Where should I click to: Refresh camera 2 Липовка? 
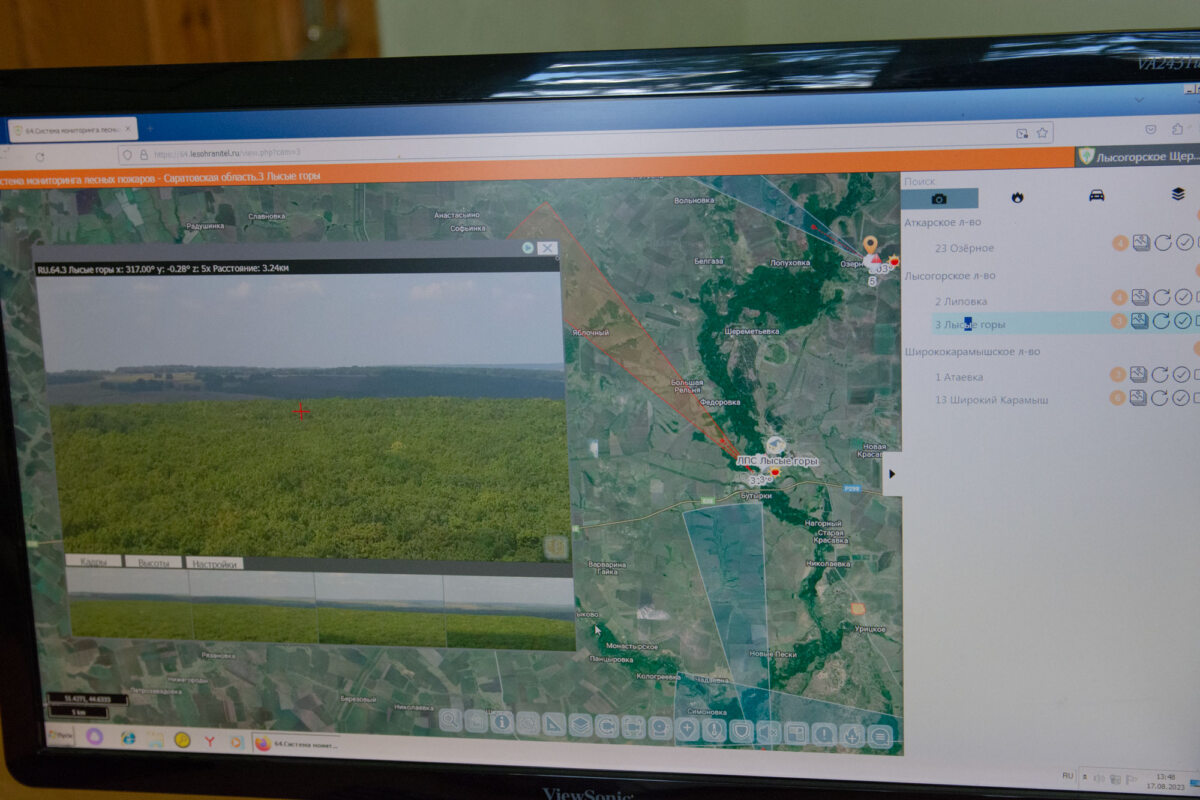tap(1162, 297)
